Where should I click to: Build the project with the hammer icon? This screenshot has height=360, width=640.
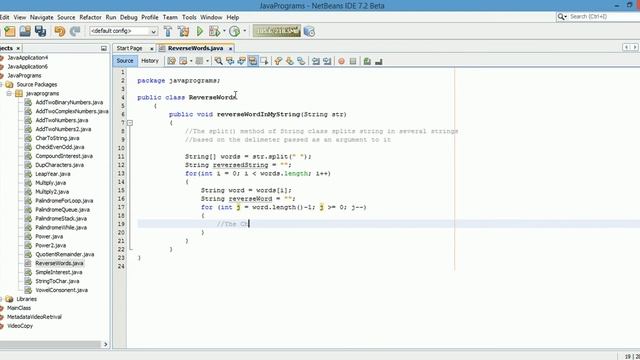coord(168,31)
